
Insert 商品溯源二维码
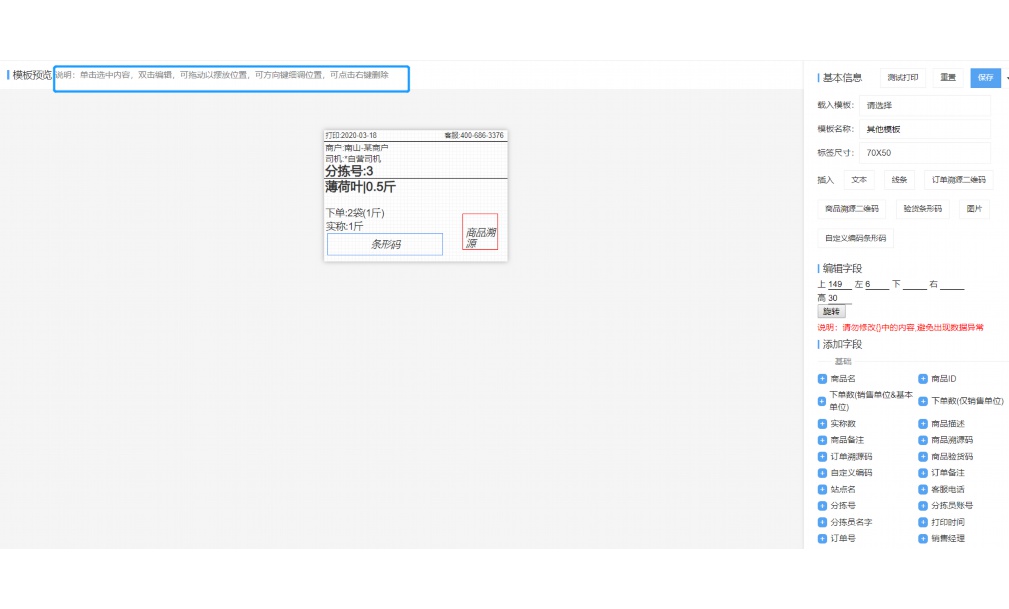pyautogui.click(x=852, y=209)
